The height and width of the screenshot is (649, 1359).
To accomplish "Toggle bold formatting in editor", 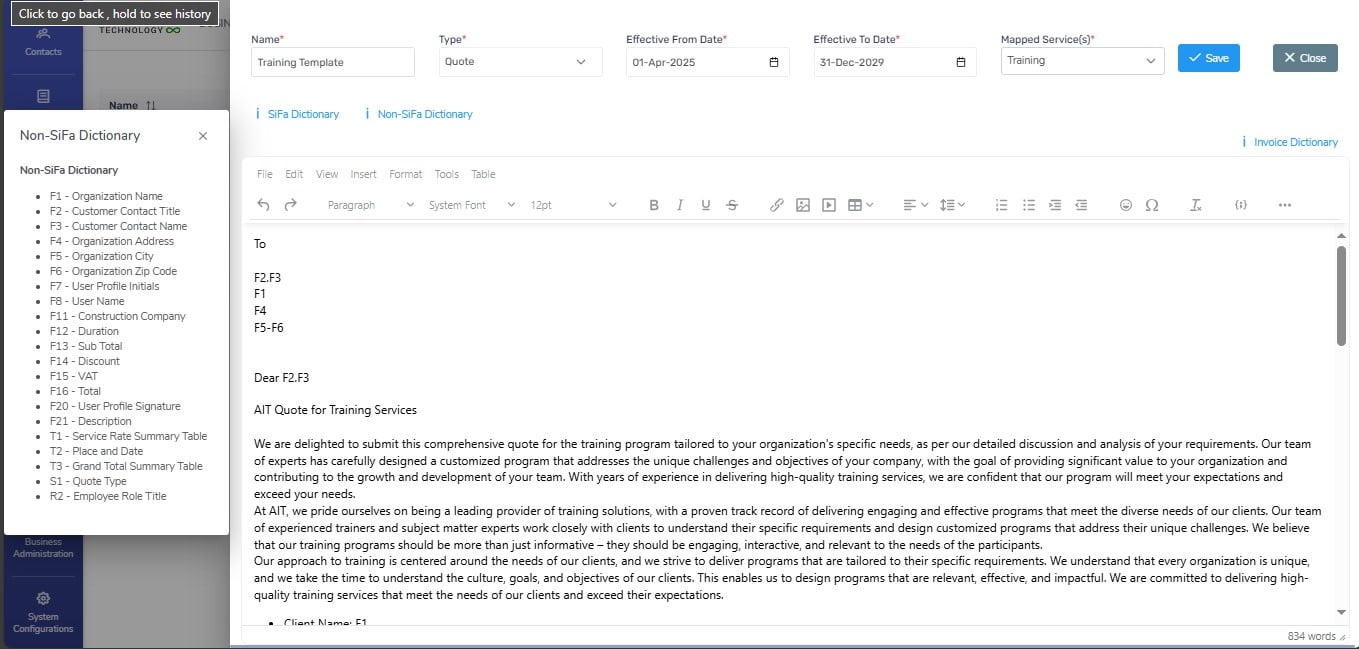I will tap(654, 205).
